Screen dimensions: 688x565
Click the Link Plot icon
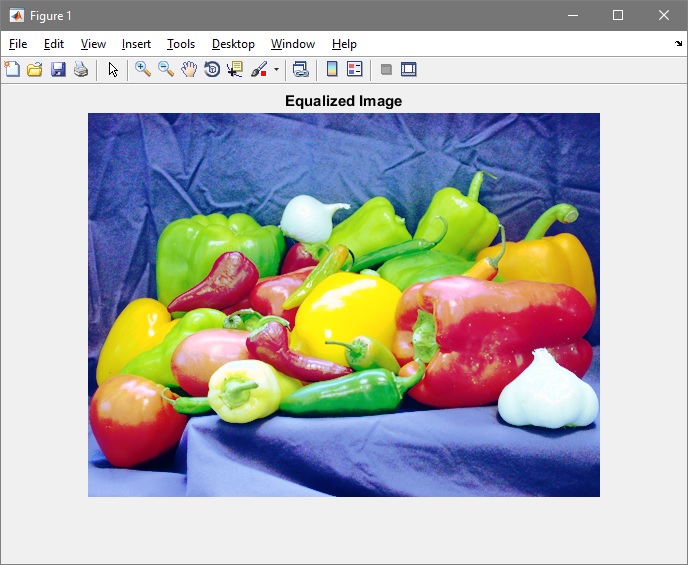(x=300, y=69)
